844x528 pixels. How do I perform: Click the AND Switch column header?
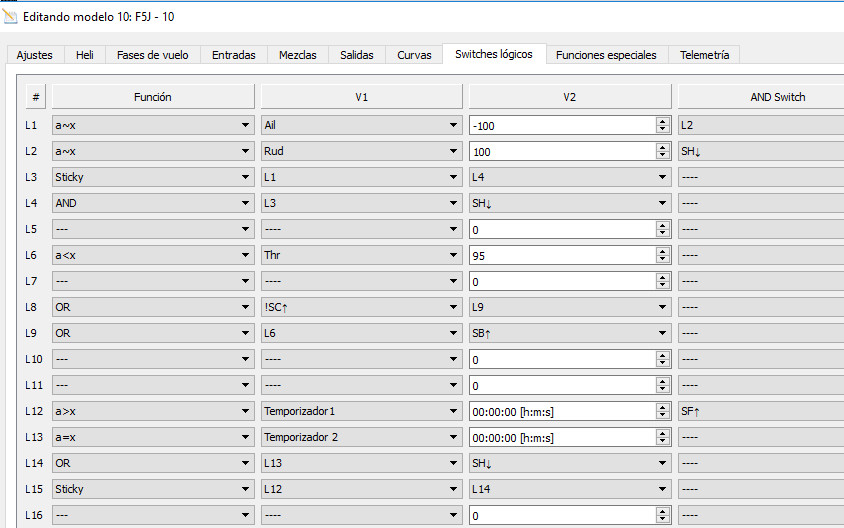click(x=777, y=97)
